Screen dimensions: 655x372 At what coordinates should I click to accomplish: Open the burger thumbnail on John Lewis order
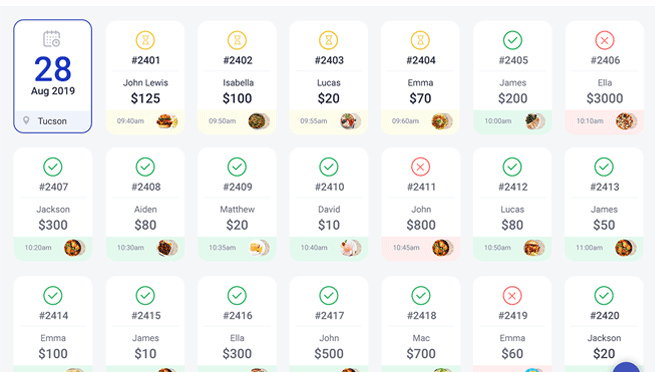coord(167,121)
